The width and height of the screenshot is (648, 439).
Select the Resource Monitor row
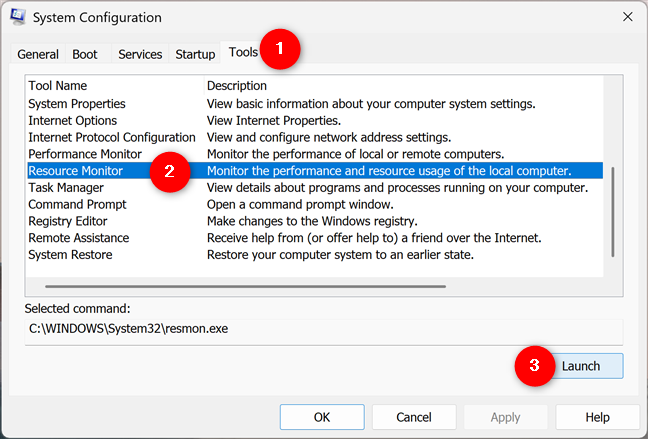coord(315,171)
